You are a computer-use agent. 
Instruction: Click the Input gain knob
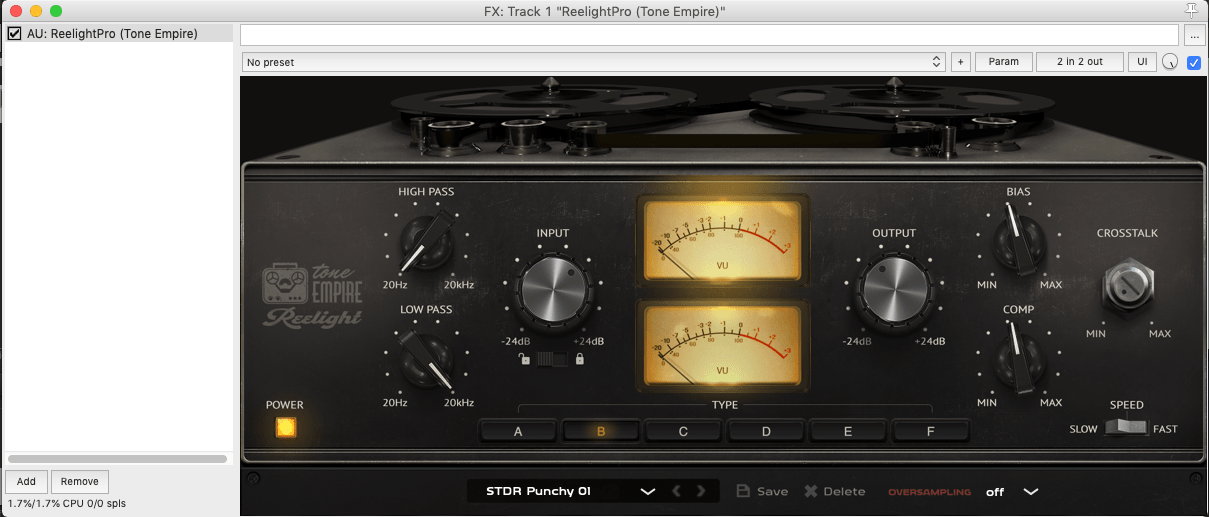(x=552, y=288)
